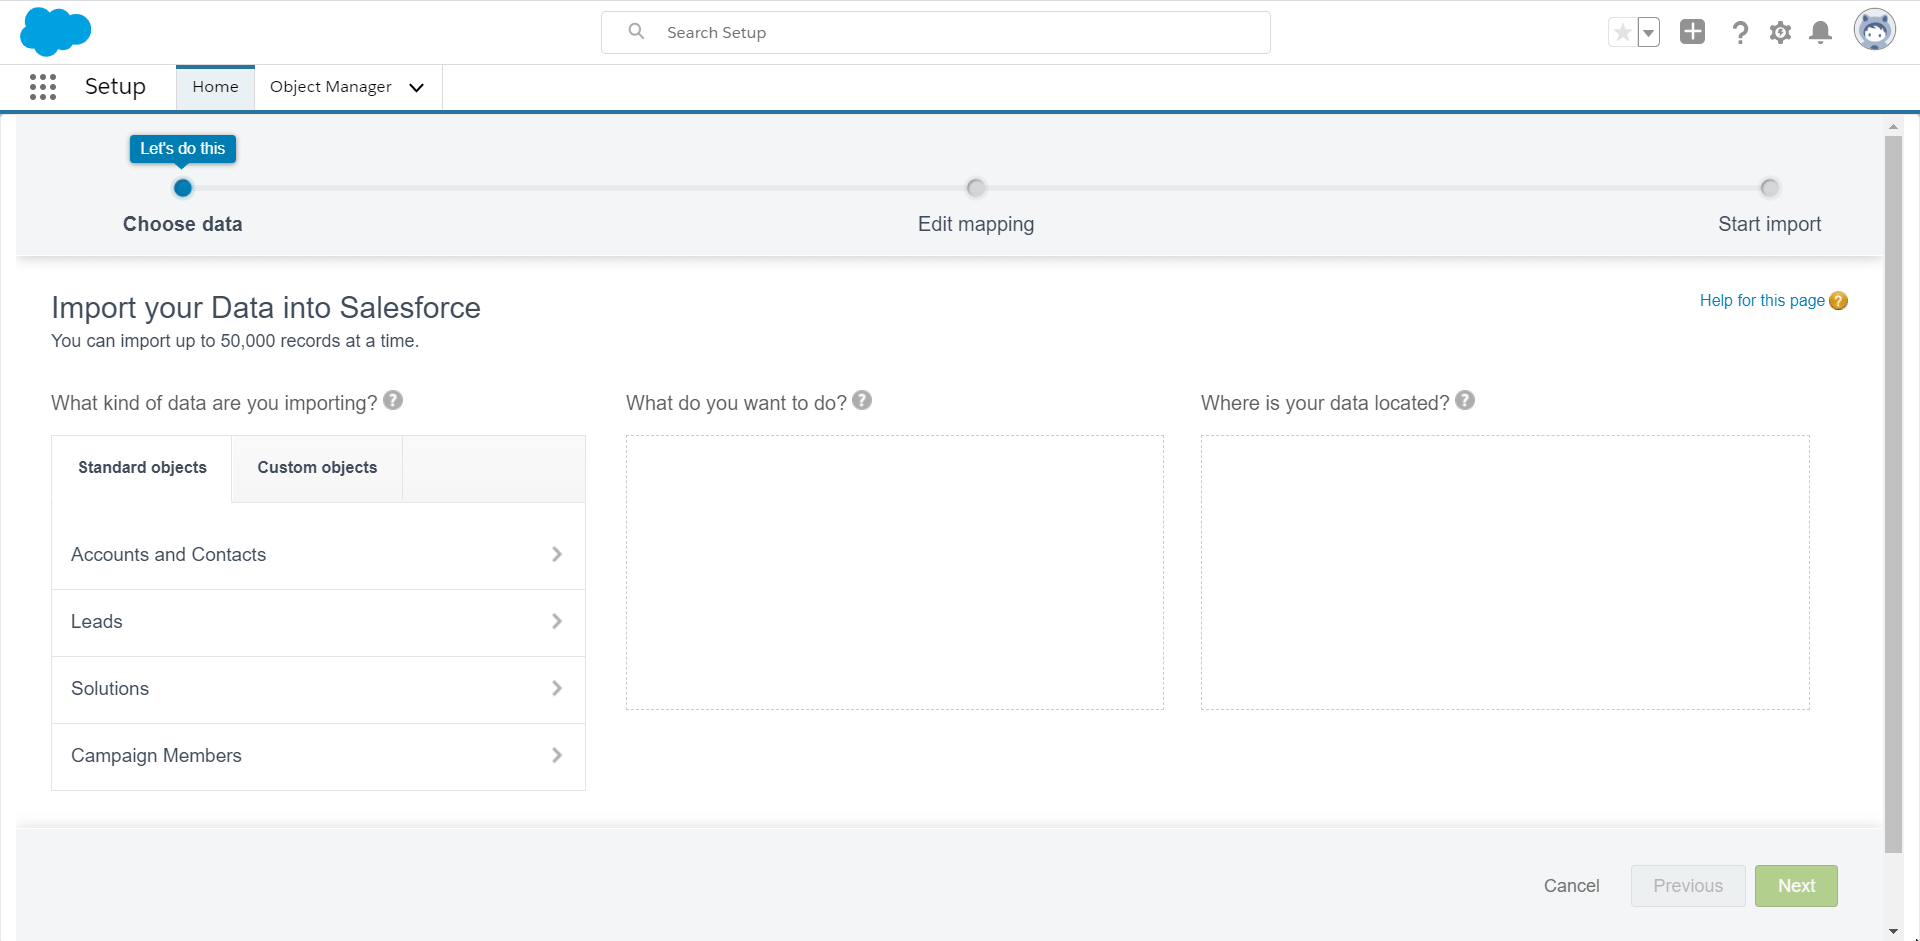This screenshot has width=1920, height=941.
Task: Switch to the Home tab
Action: (215, 87)
